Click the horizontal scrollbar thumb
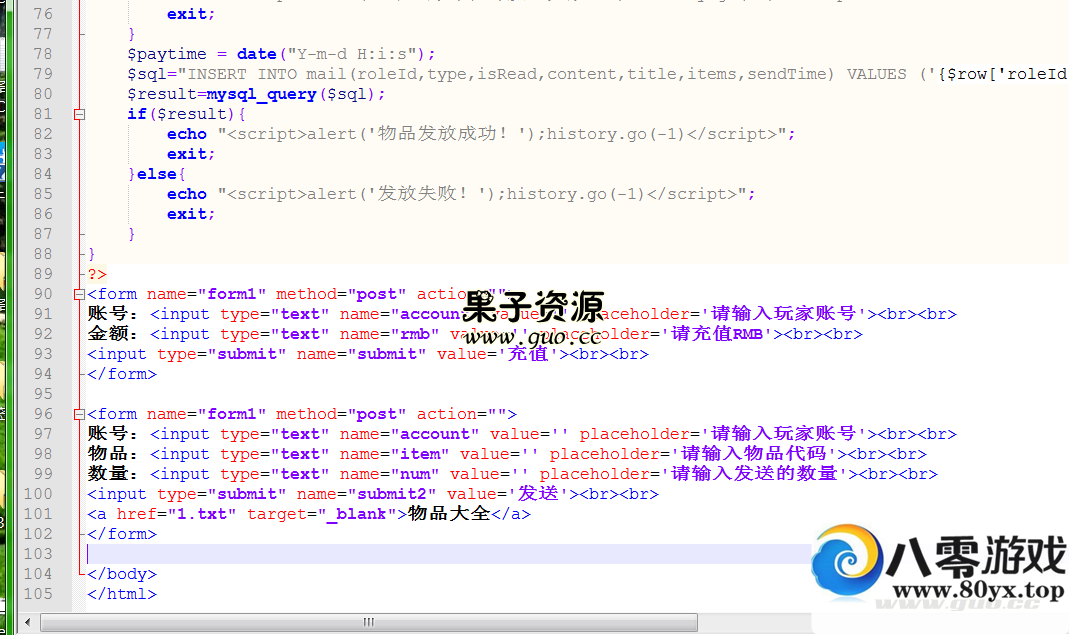Viewport: 1069px width, 635px height. [x=368, y=622]
